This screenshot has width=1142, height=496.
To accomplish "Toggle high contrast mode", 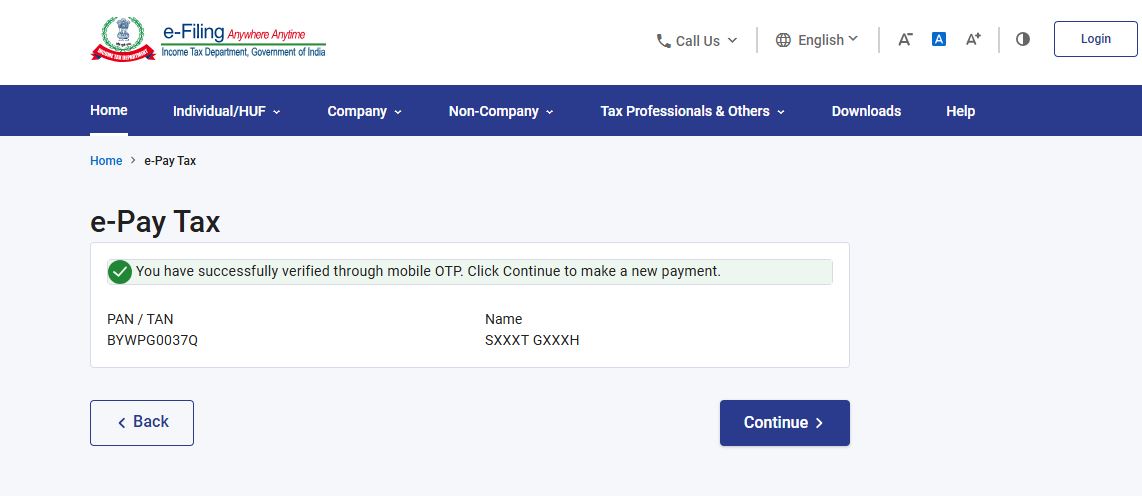I will pyautogui.click(x=1022, y=40).
